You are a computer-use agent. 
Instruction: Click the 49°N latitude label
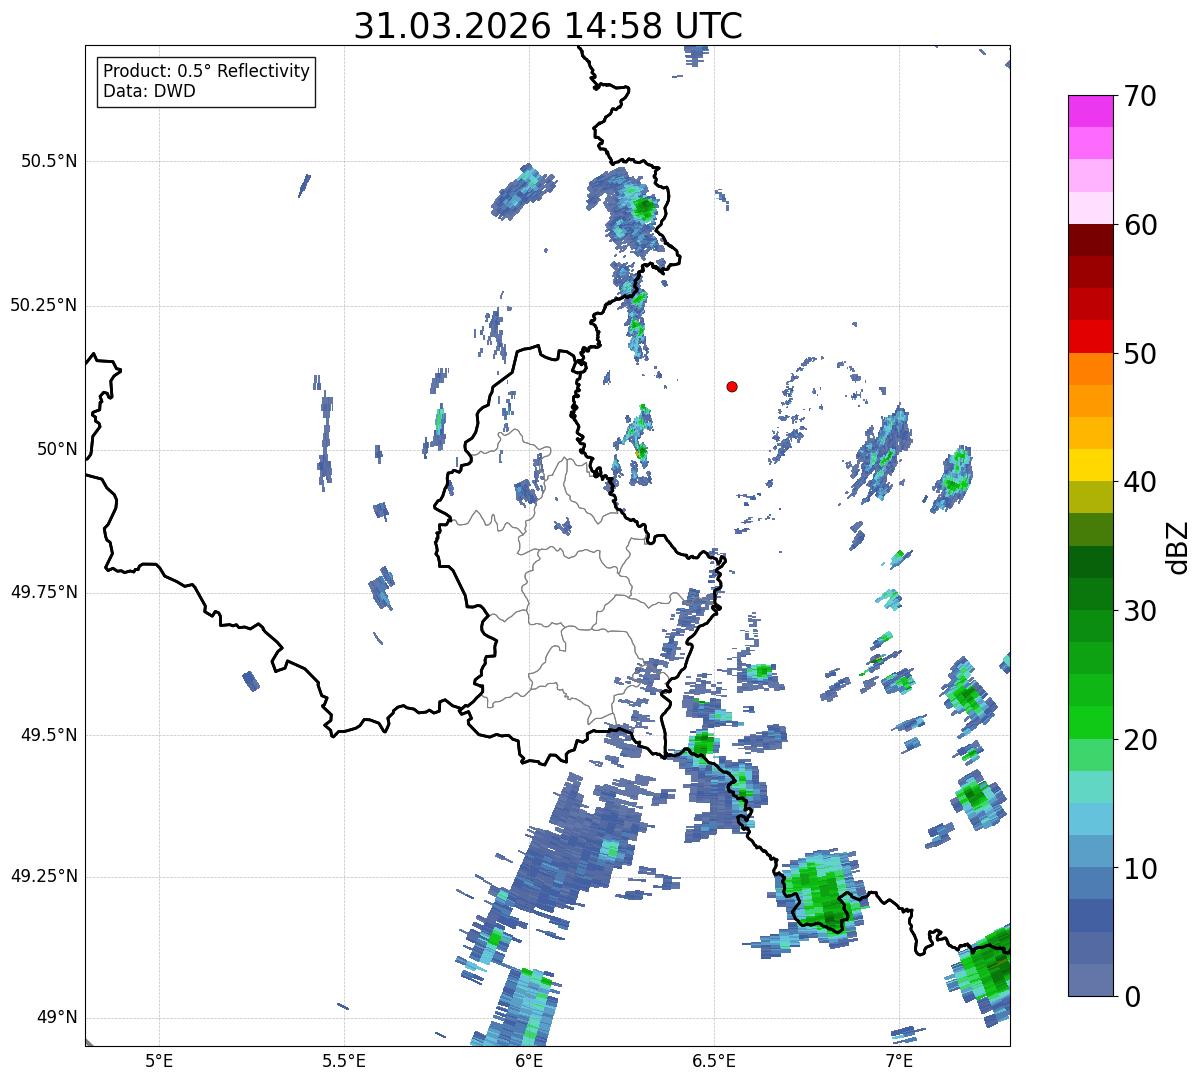[x=56, y=1018]
